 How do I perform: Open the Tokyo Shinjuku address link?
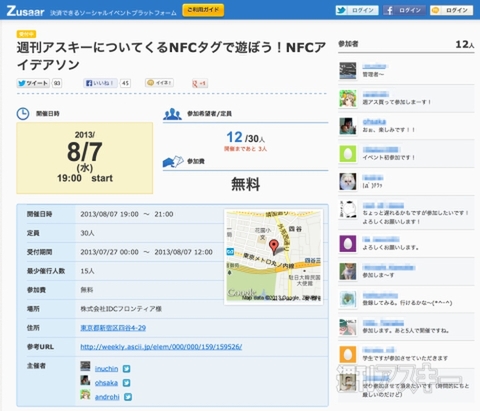click(113, 328)
